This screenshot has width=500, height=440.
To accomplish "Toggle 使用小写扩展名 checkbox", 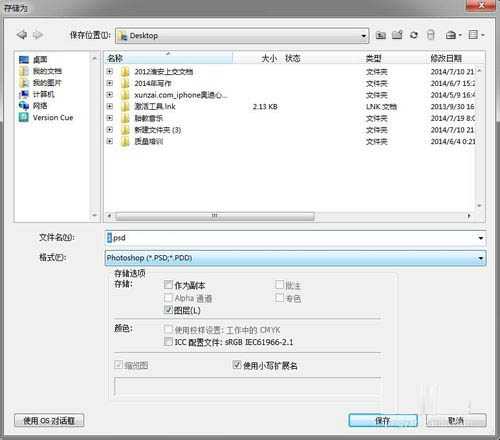I will pos(237,365).
